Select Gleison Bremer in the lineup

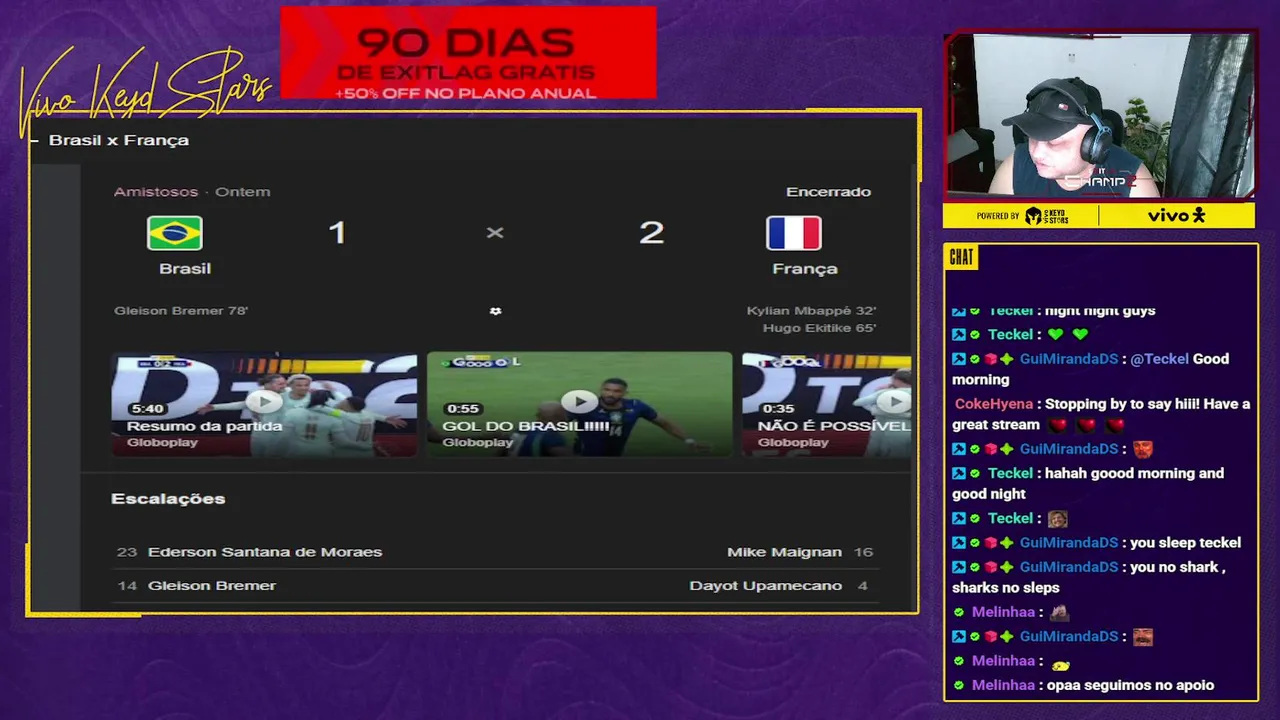point(212,585)
